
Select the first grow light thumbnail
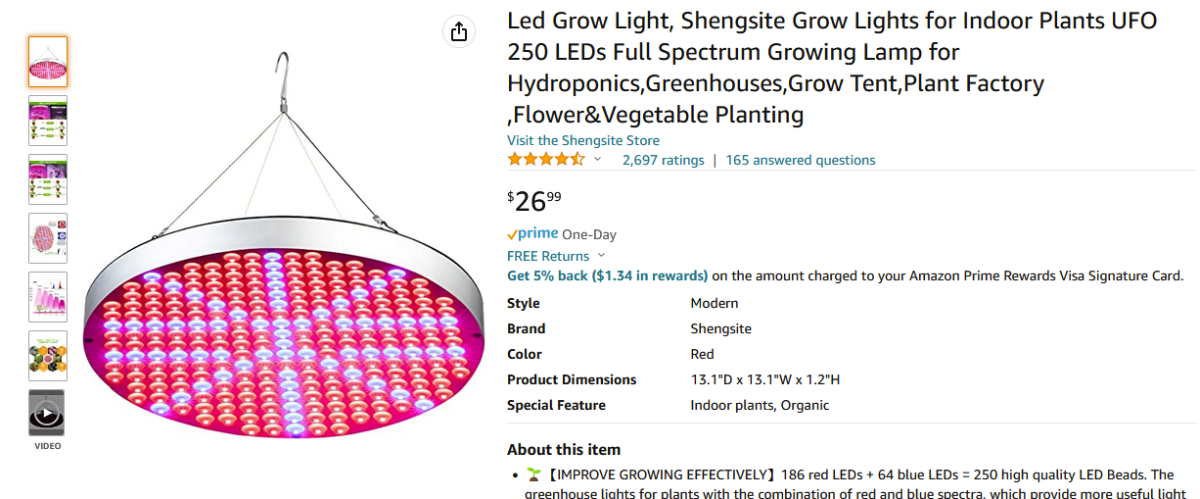coord(47,61)
